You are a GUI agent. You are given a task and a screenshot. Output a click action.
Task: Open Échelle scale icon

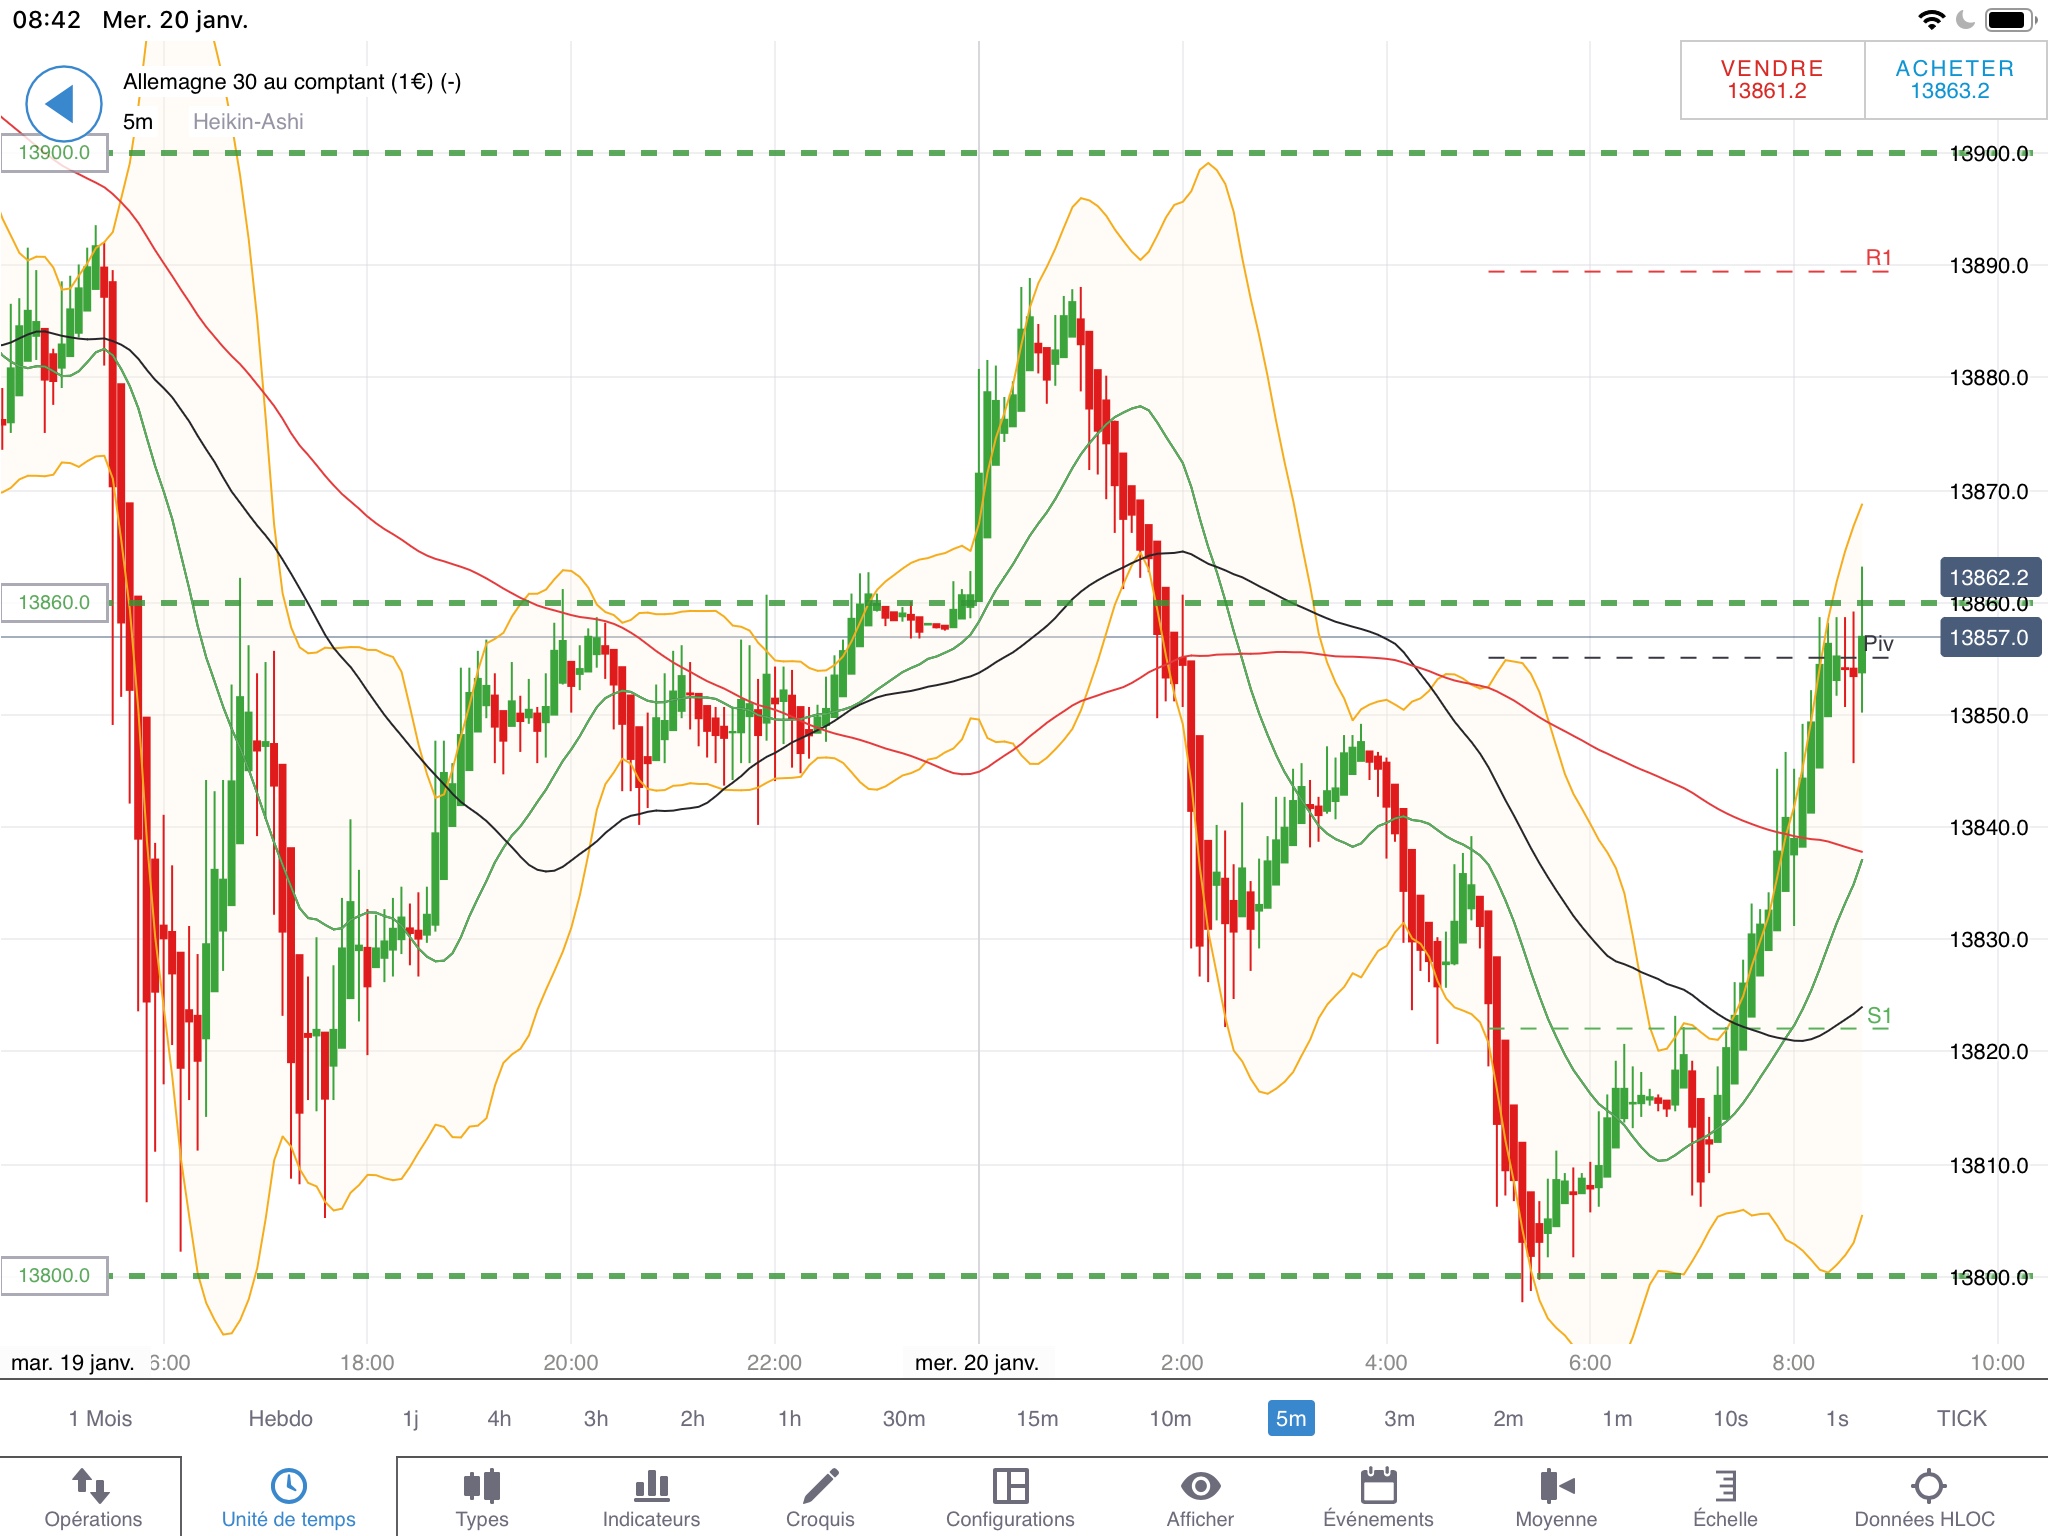pyautogui.click(x=1725, y=1486)
